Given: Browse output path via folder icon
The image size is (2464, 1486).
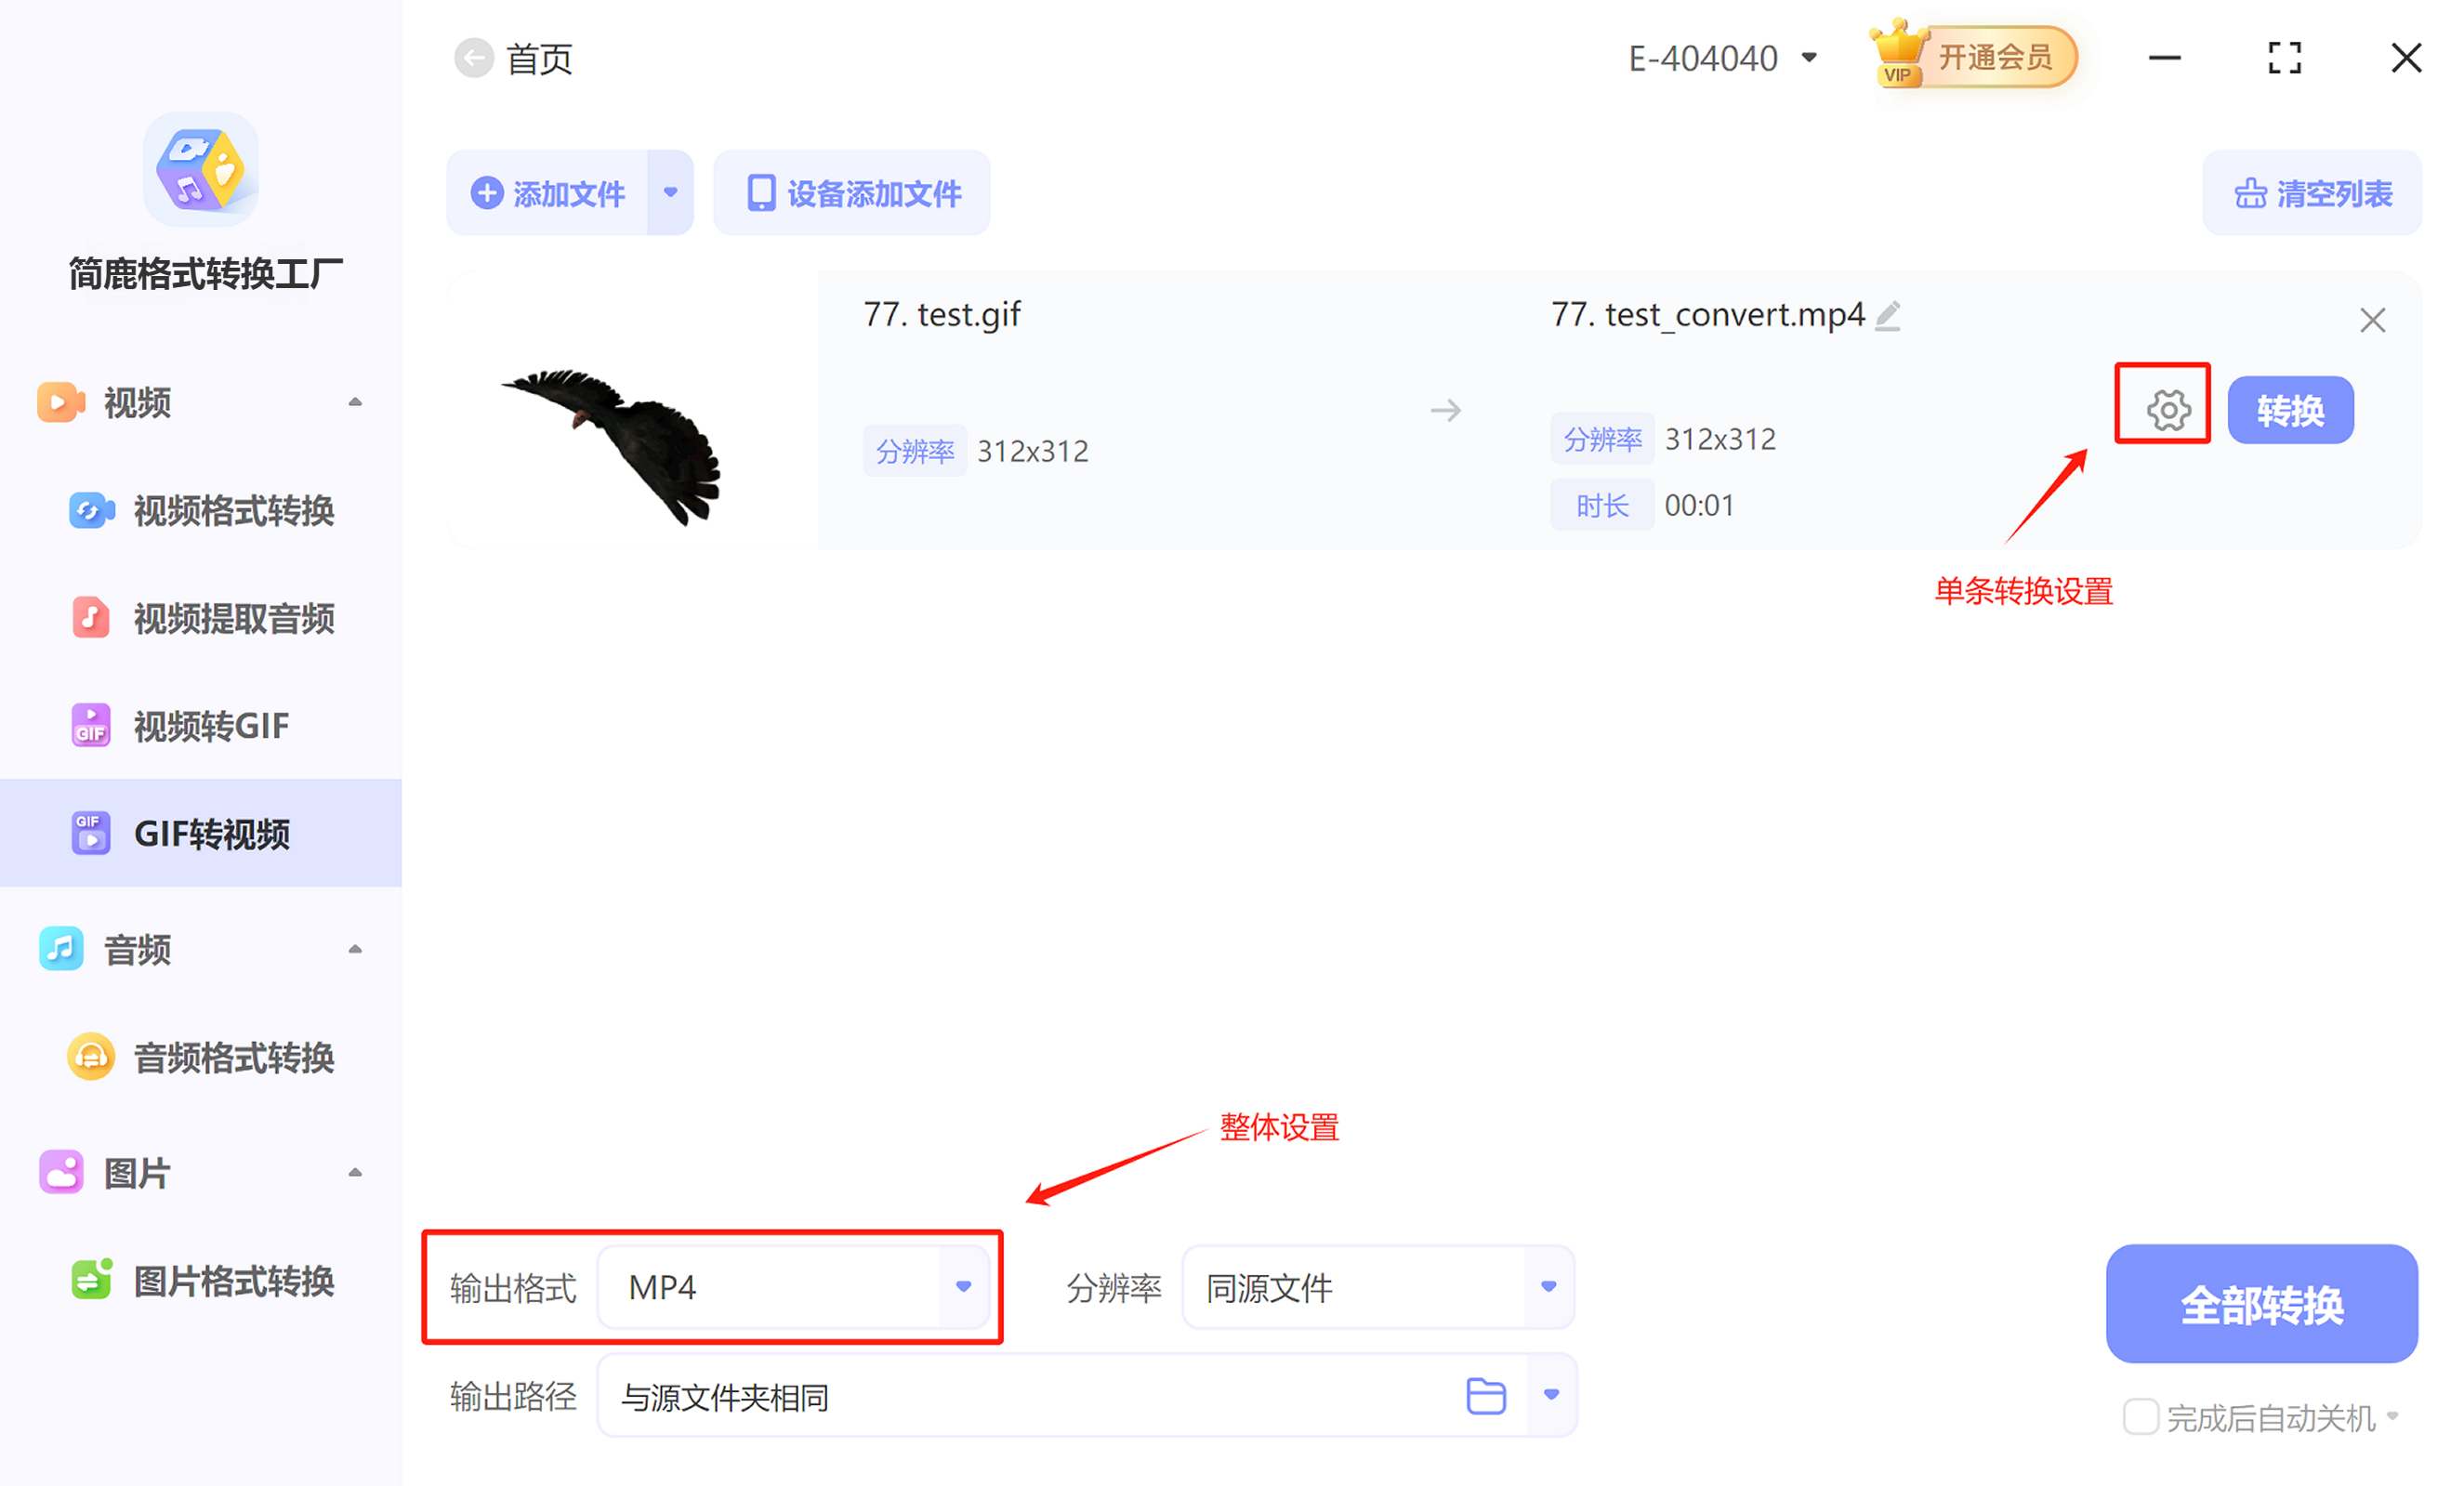Looking at the screenshot, I should coord(1486,1395).
